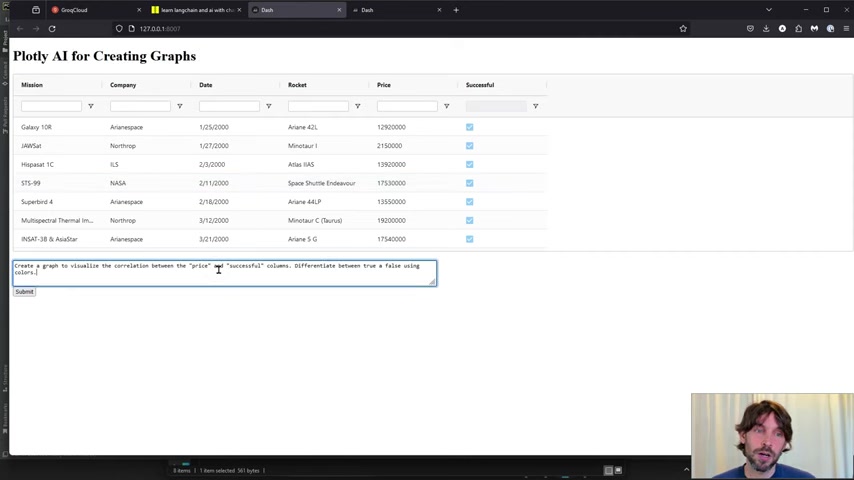Grab the prompt textarea resize handle
The image size is (854, 480).
coord(432,281)
